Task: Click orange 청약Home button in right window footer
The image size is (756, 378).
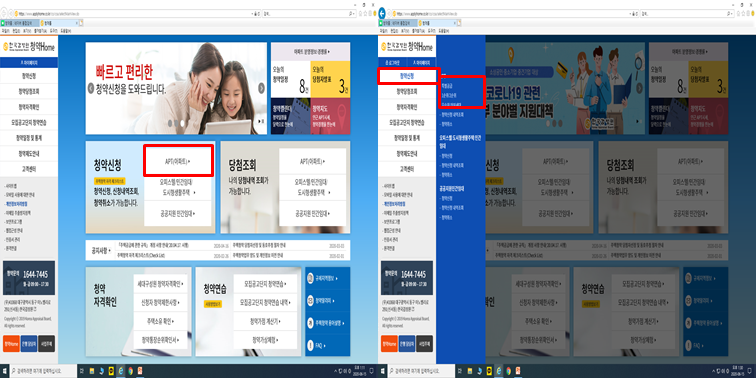Action: (389, 343)
